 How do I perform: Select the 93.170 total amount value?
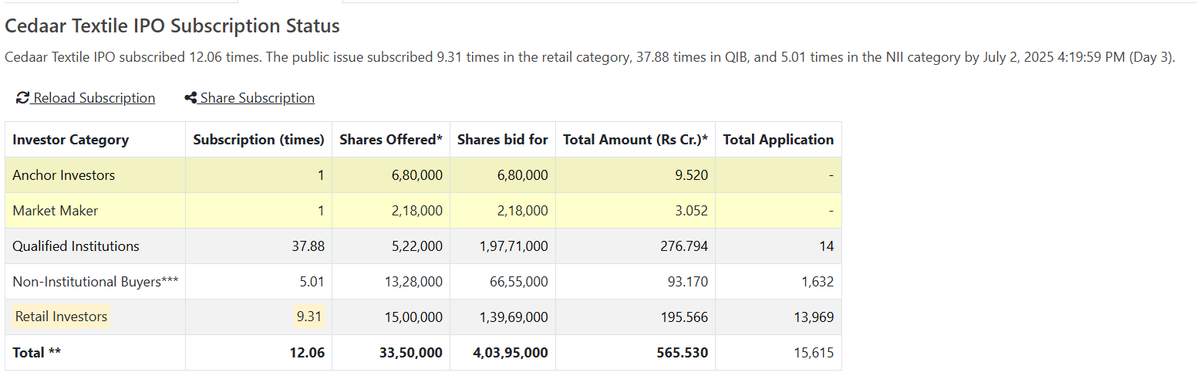coord(688,282)
